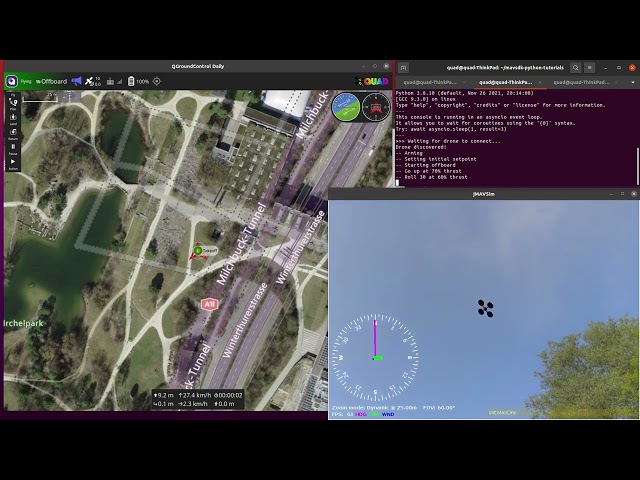Open the Action menu in toolstrip
640x480 pixels.
[13, 164]
